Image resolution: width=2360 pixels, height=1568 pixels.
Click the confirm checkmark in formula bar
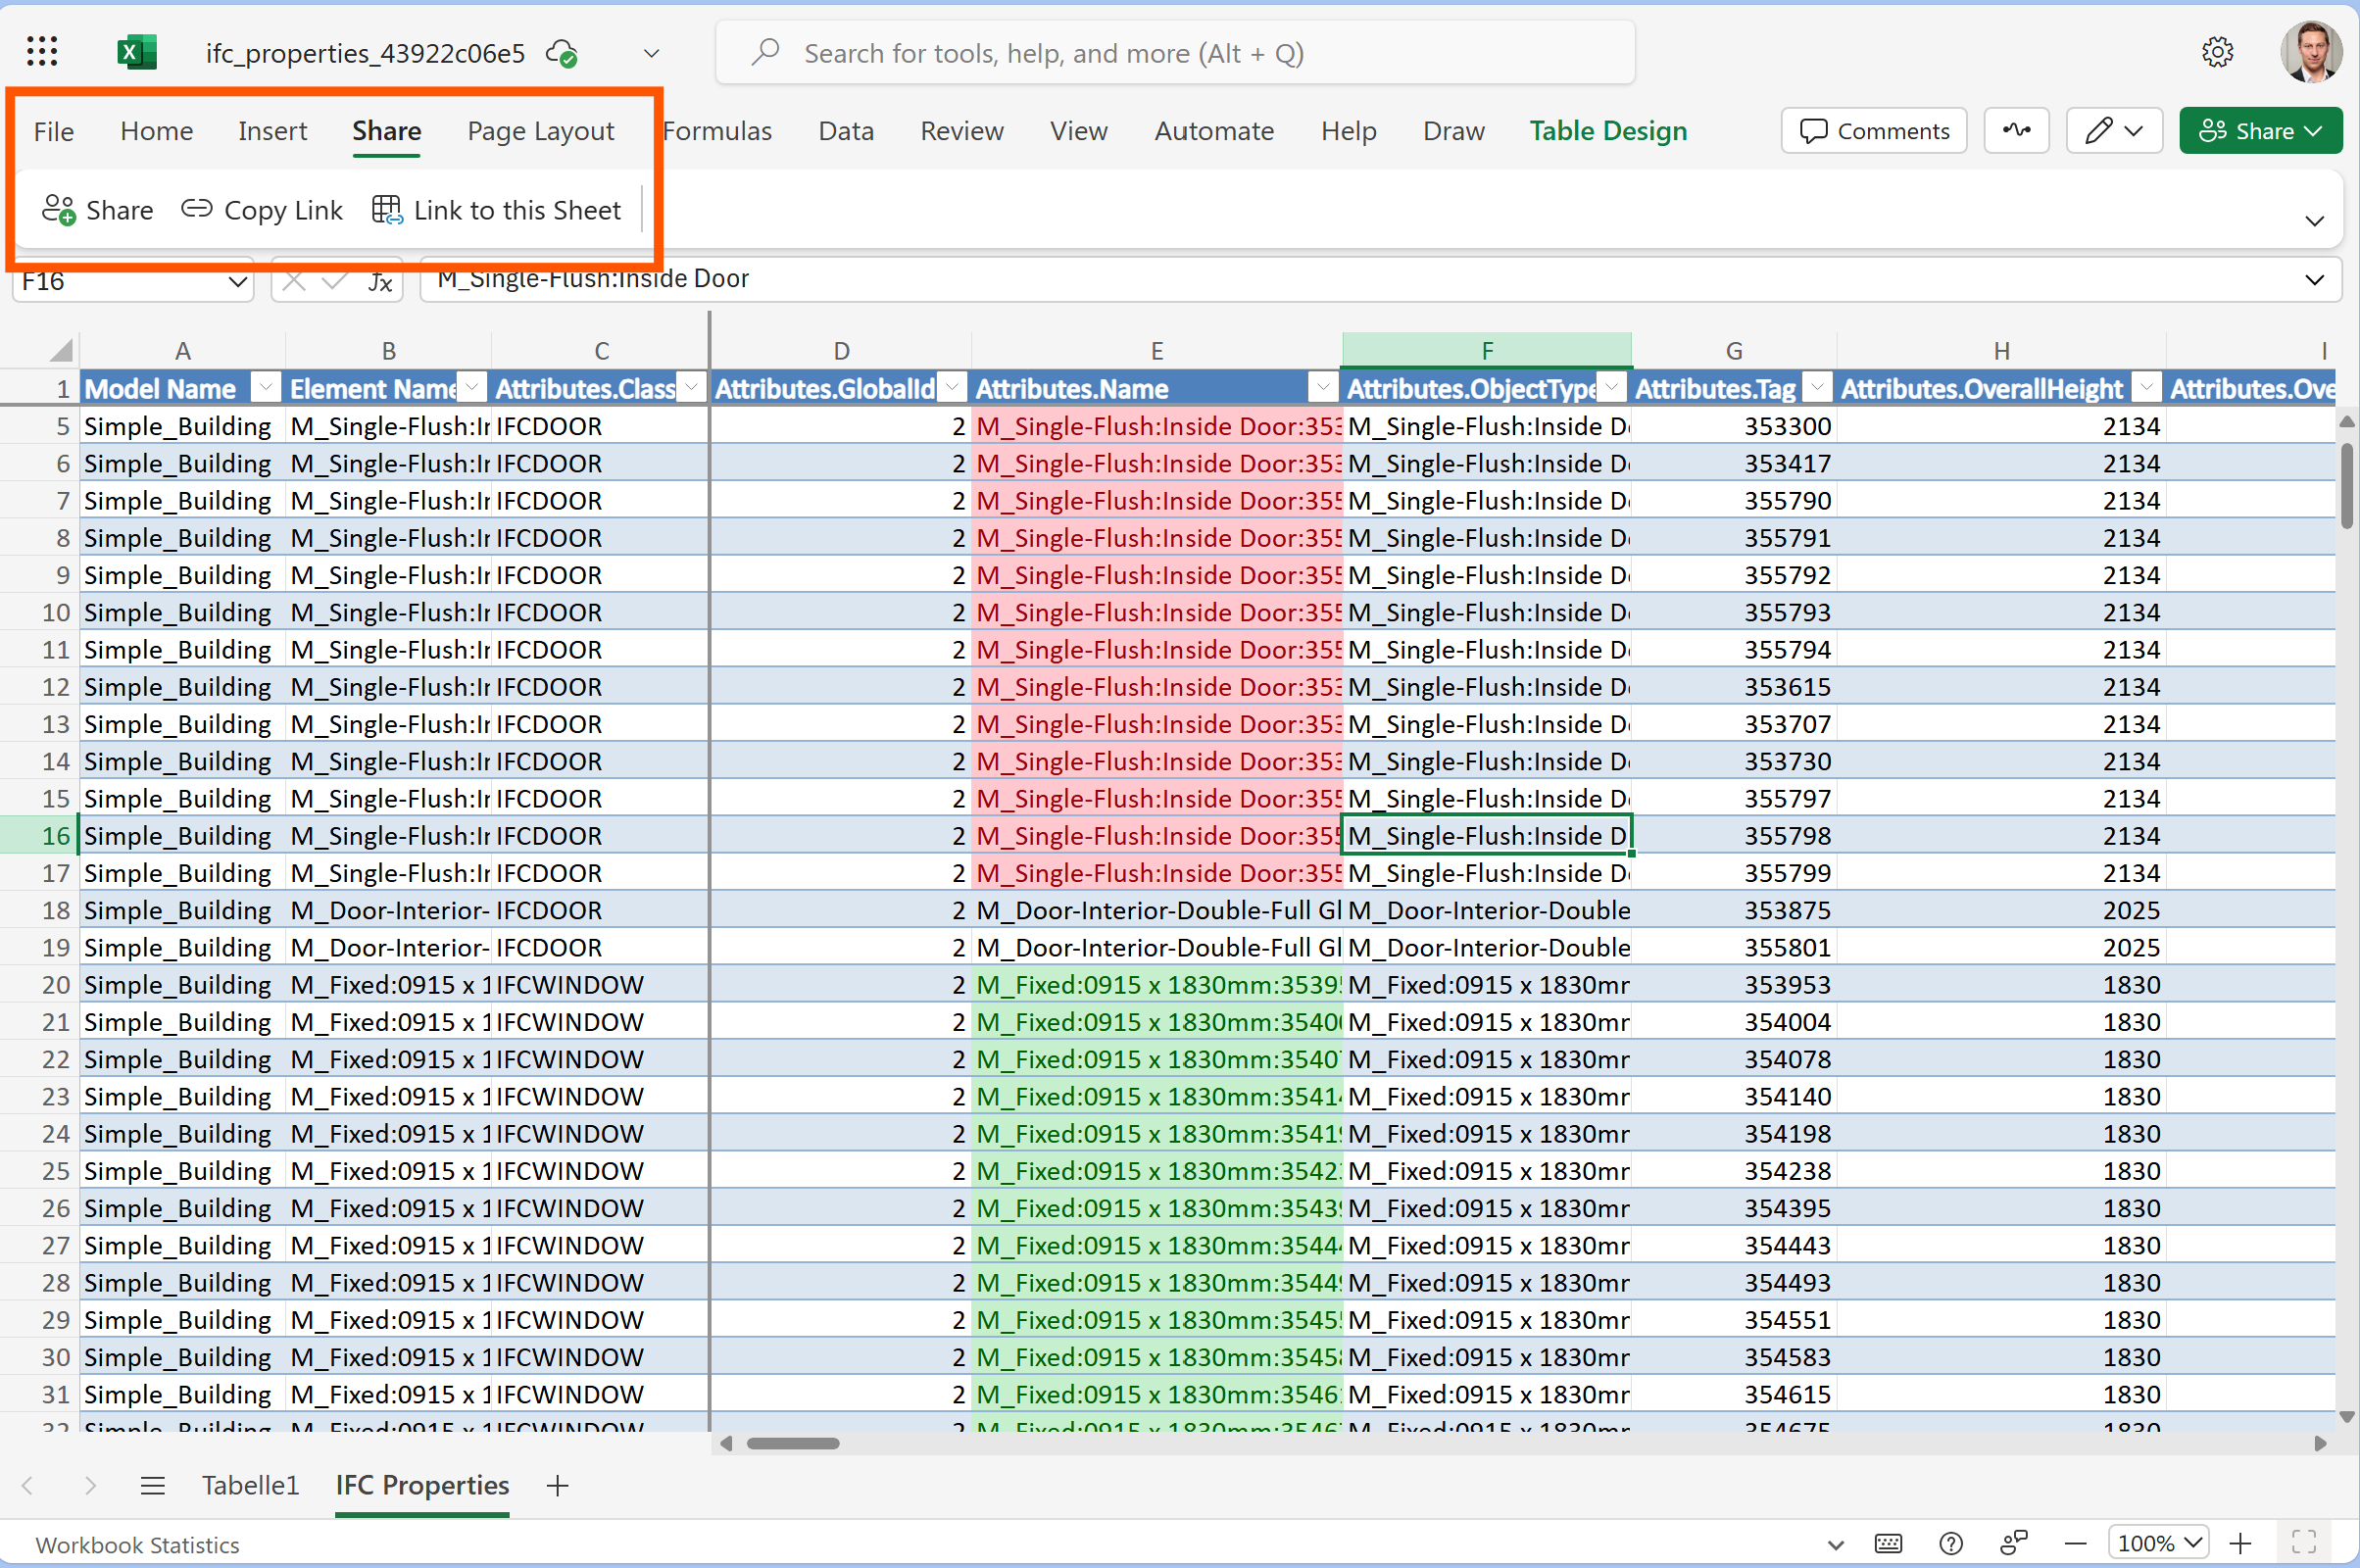tap(335, 281)
